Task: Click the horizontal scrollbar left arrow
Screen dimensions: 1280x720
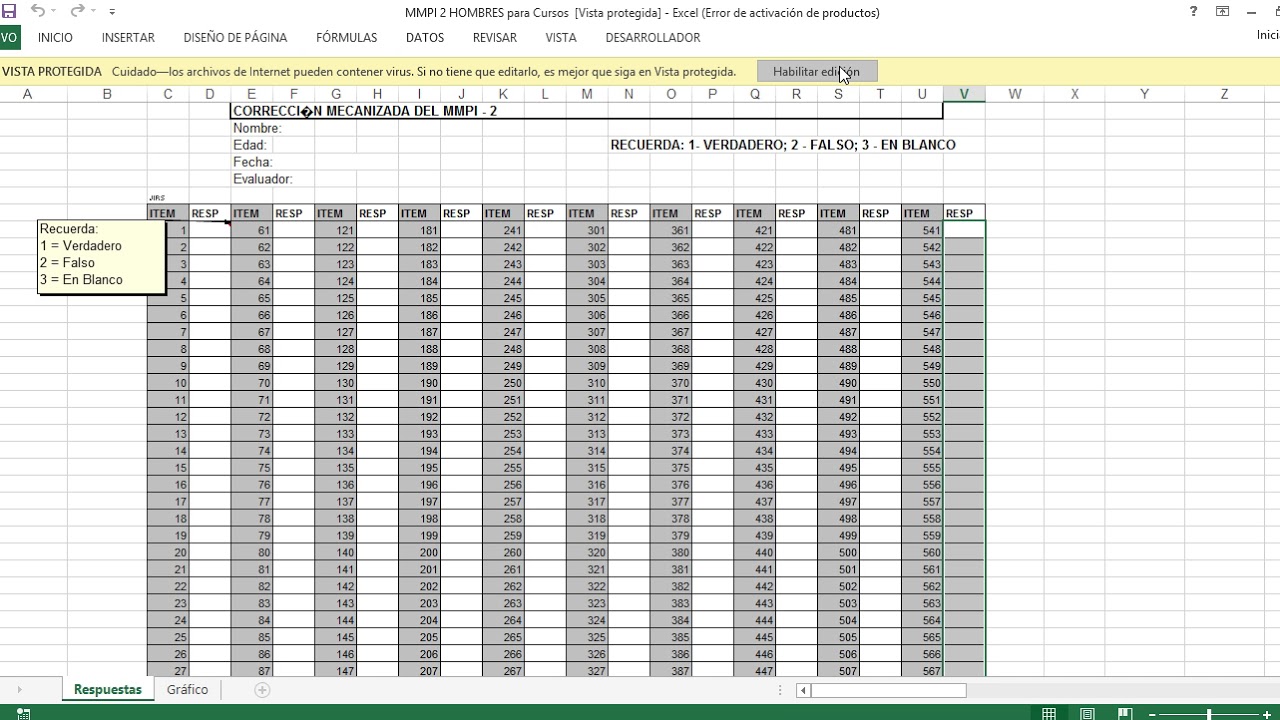Action: pos(803,690)
